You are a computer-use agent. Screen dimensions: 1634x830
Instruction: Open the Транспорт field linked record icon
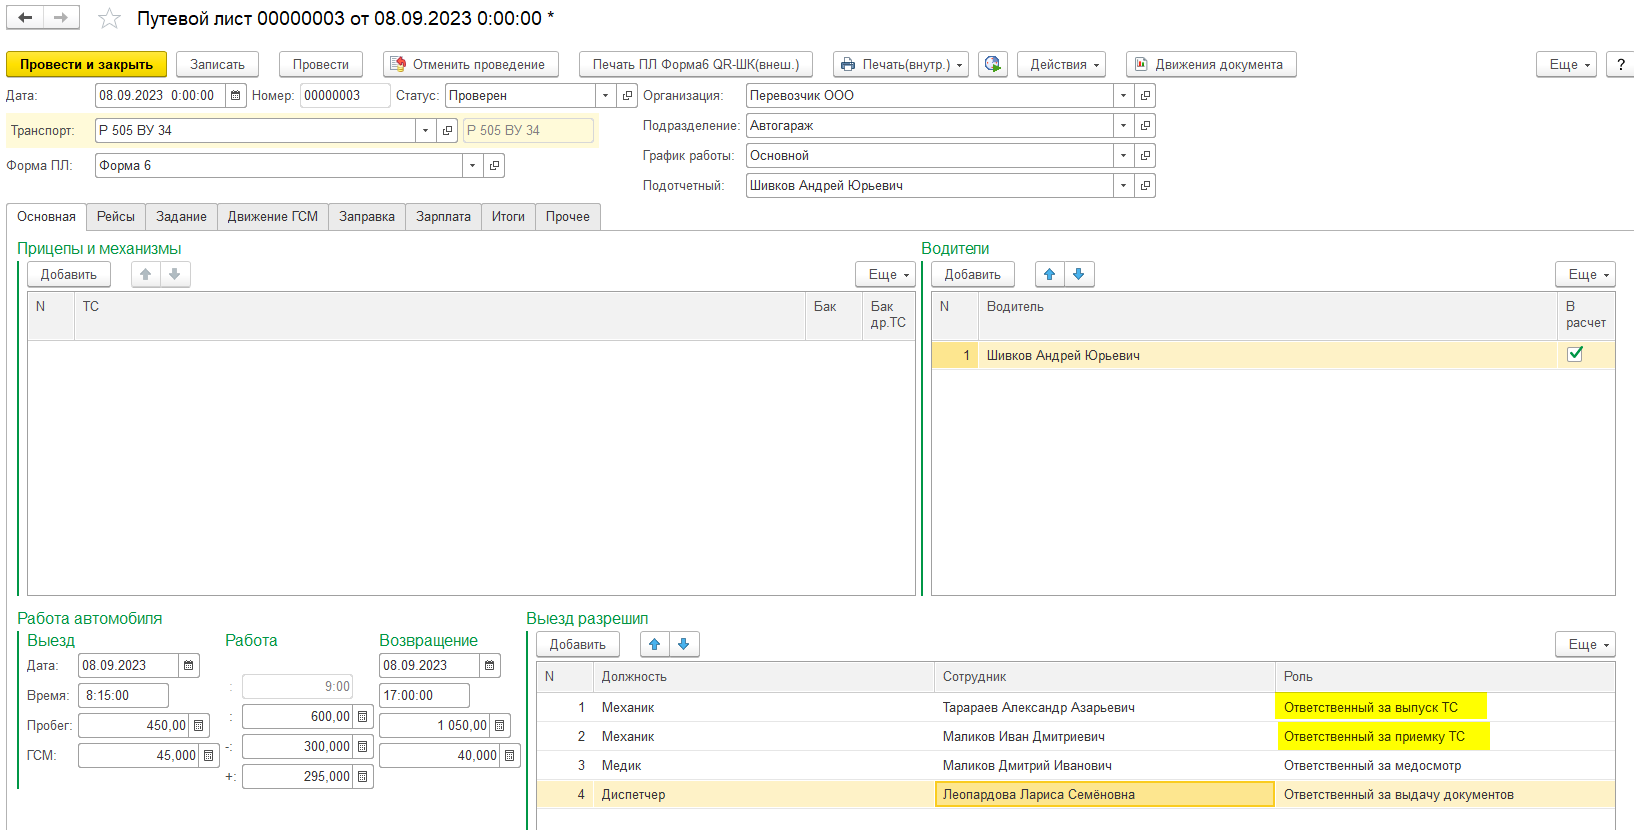(x=448, y=131)
